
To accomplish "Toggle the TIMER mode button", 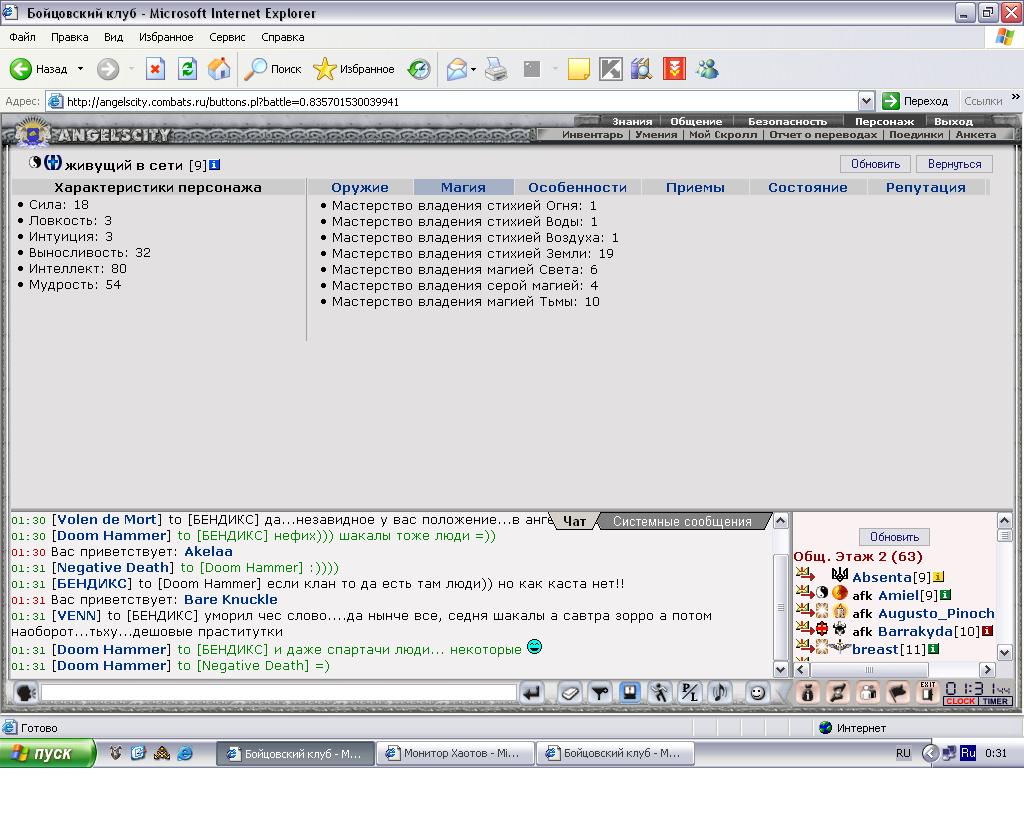I will tap(995, 701).
